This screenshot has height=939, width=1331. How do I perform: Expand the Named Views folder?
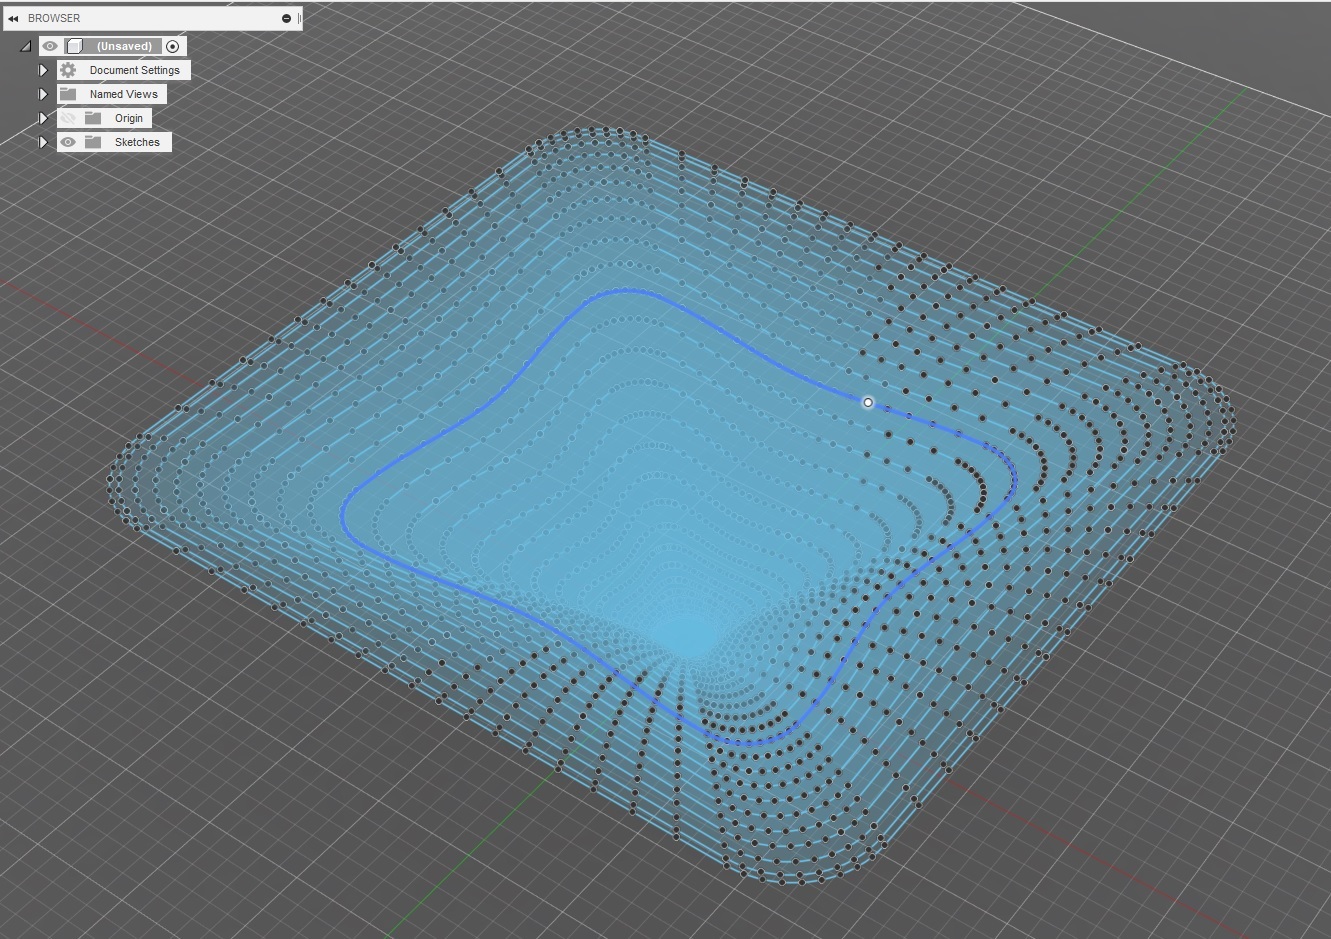[x=43, y=94]
